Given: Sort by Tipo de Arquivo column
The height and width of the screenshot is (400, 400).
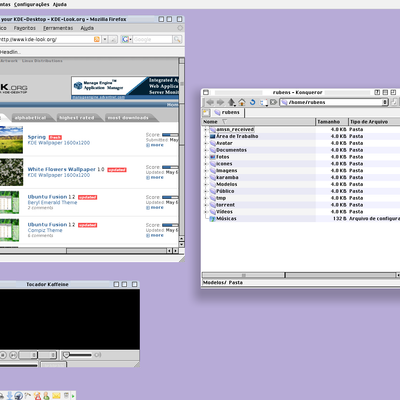Looking at the screenshot, I should click(x=374, y=122).
